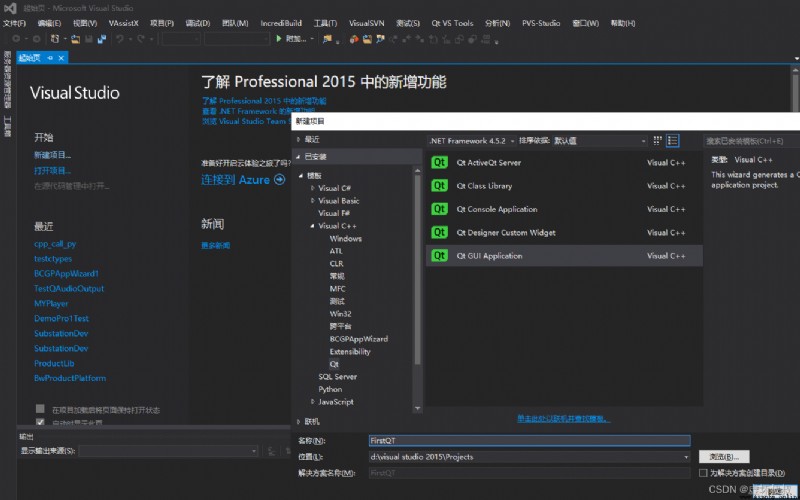
Task: Click the project name field containing FirstQT
Action: pyautogui.click(x=529, y=440)
